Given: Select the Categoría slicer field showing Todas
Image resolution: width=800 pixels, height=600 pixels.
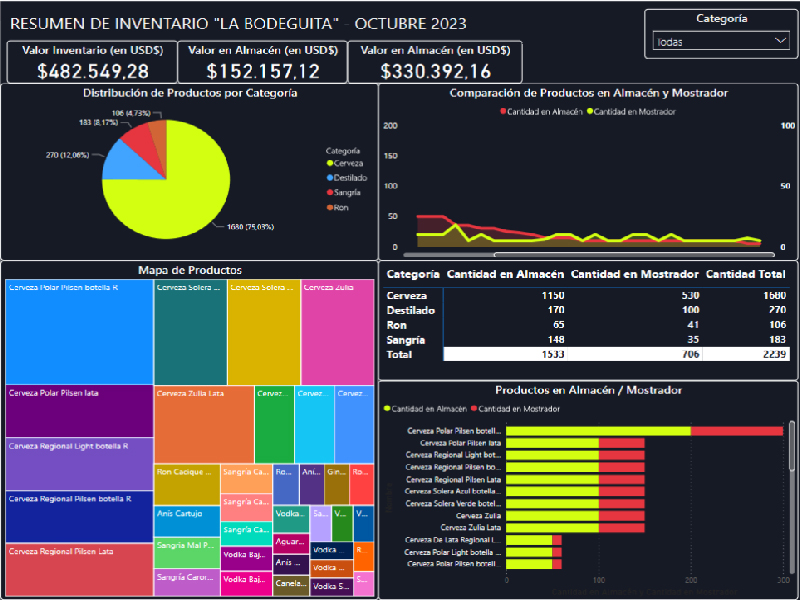Looking at the screenshot, I should (x=721, y=41).
